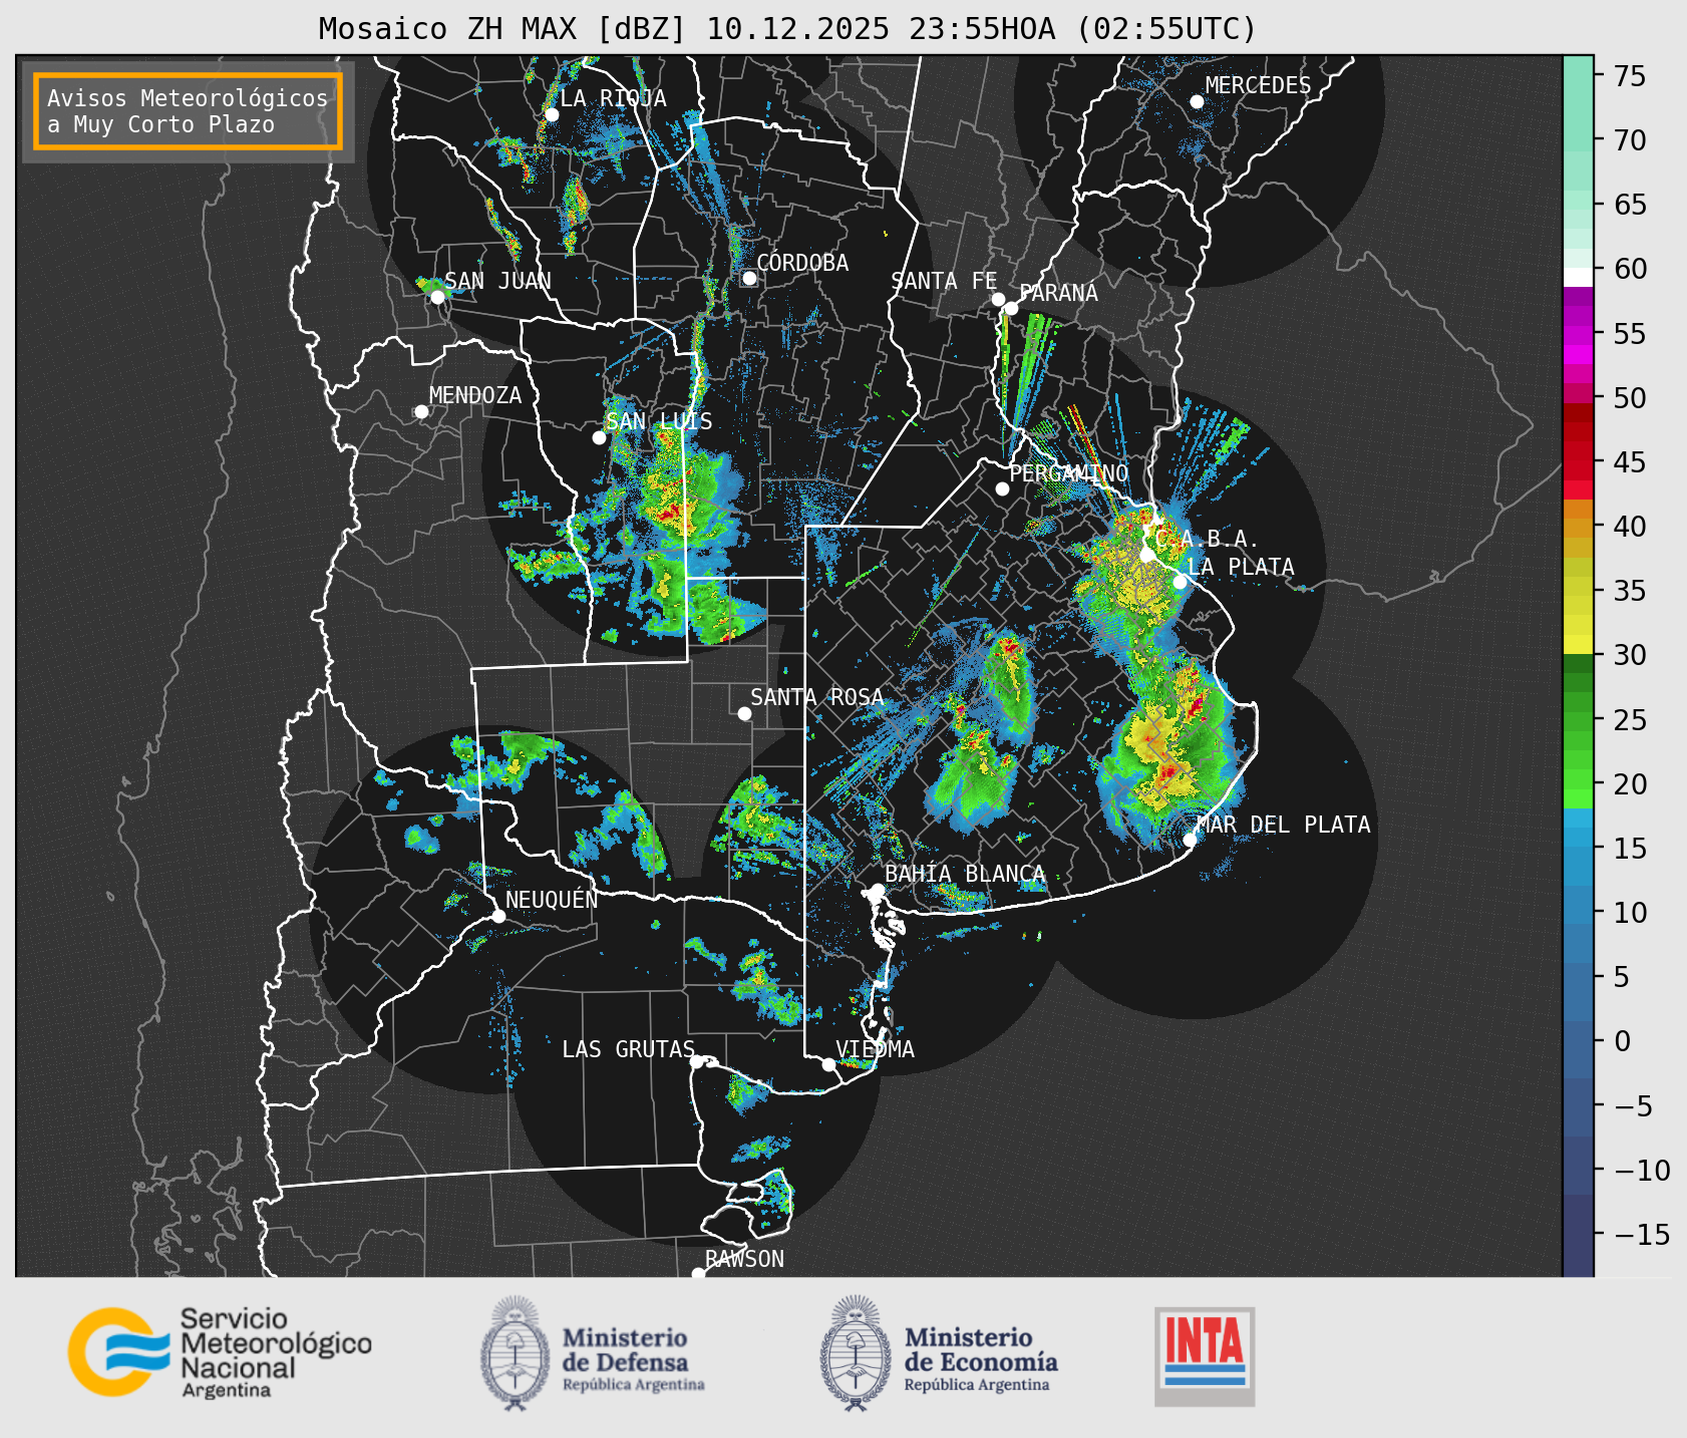Click the LA PLATA city label
1687x1438 pixels.
(x=1241, y=567)
